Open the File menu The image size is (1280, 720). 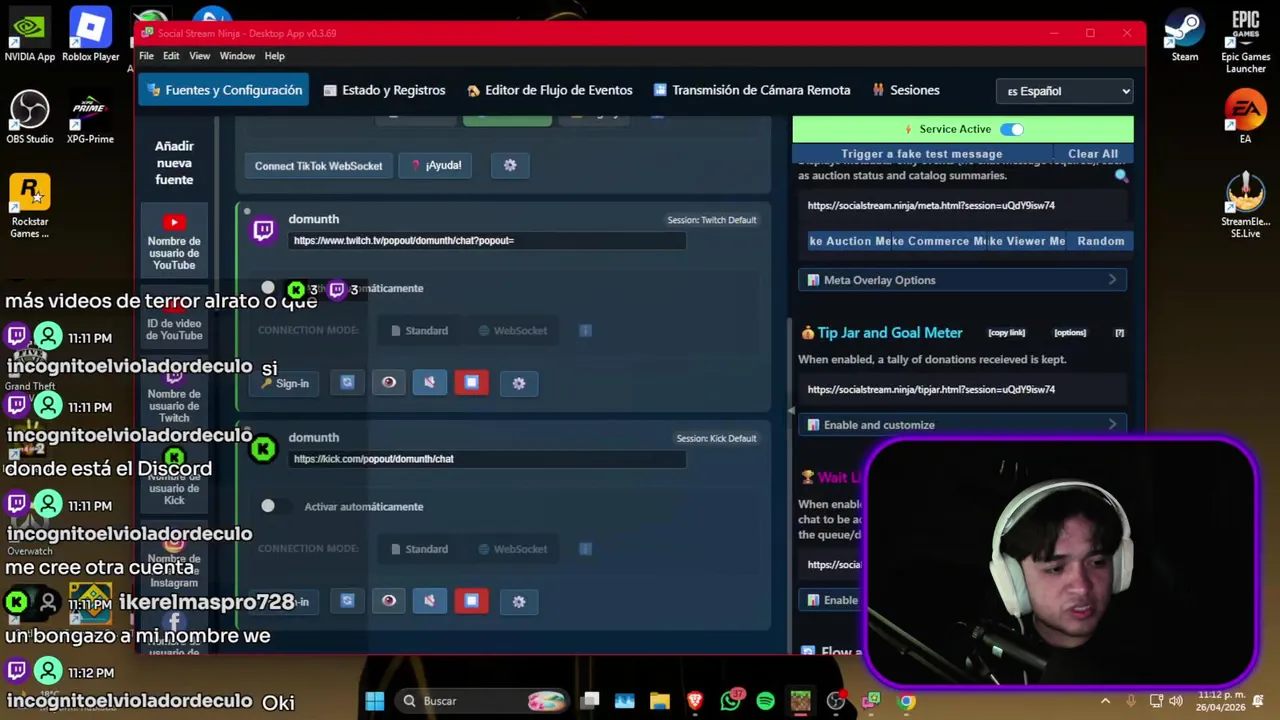coord(146,56)
